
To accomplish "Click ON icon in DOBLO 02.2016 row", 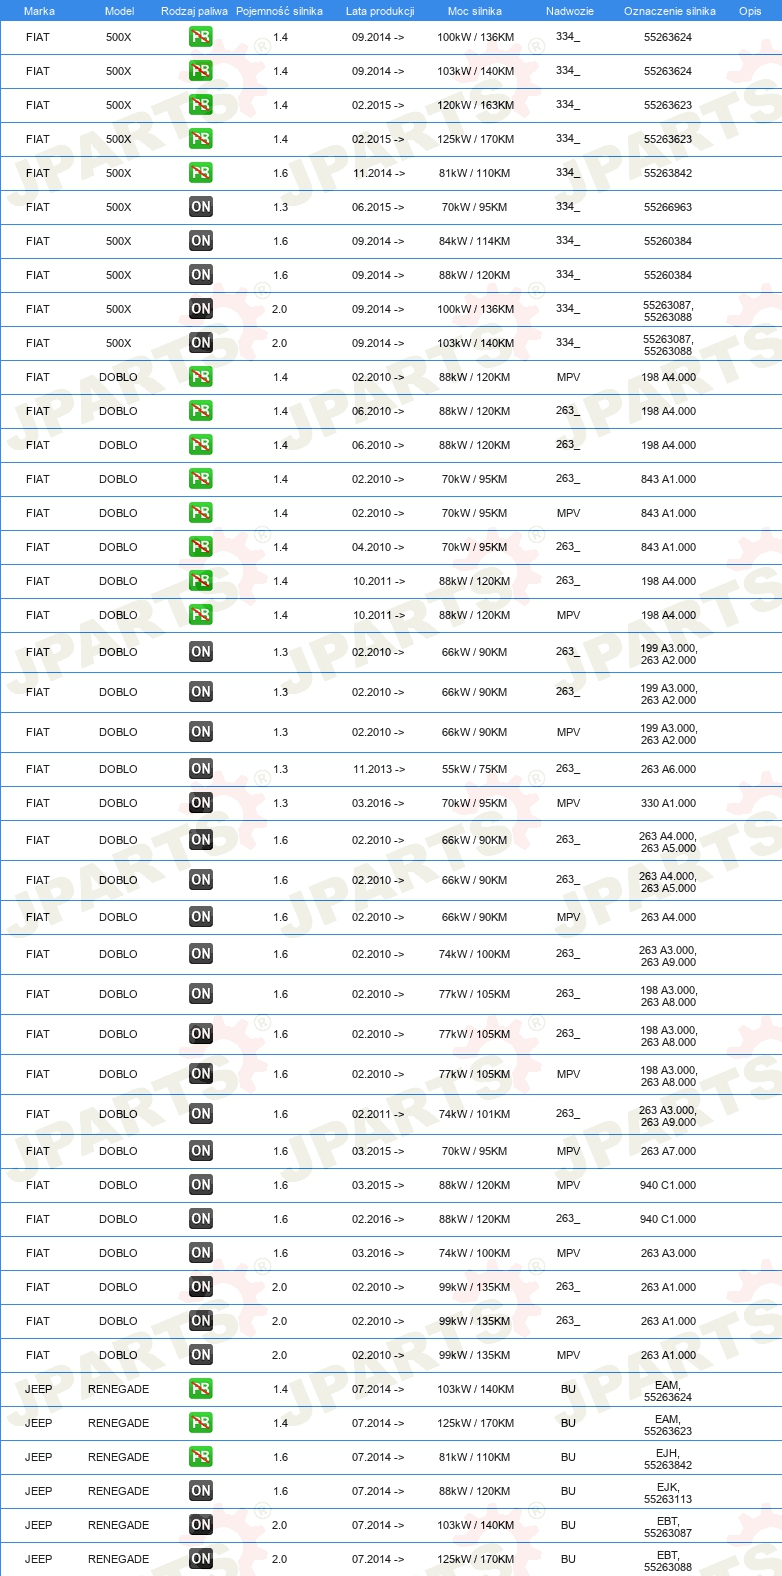I will (201, 1219).
